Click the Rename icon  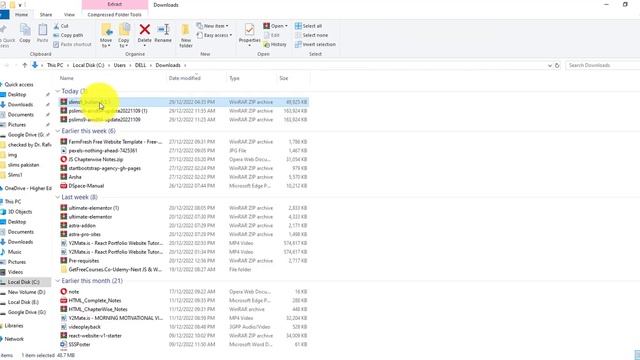pos(163,29)
